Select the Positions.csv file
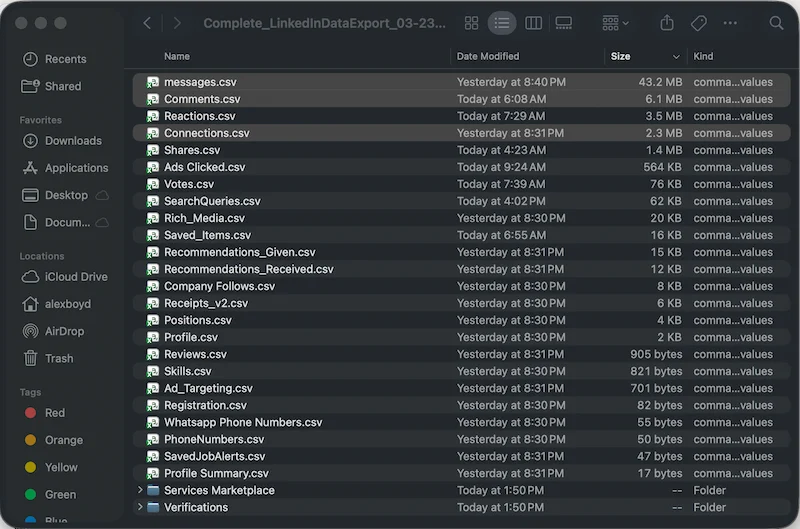Image resolution: width=800 pixels, height=529 pixels. click(462, 320)
